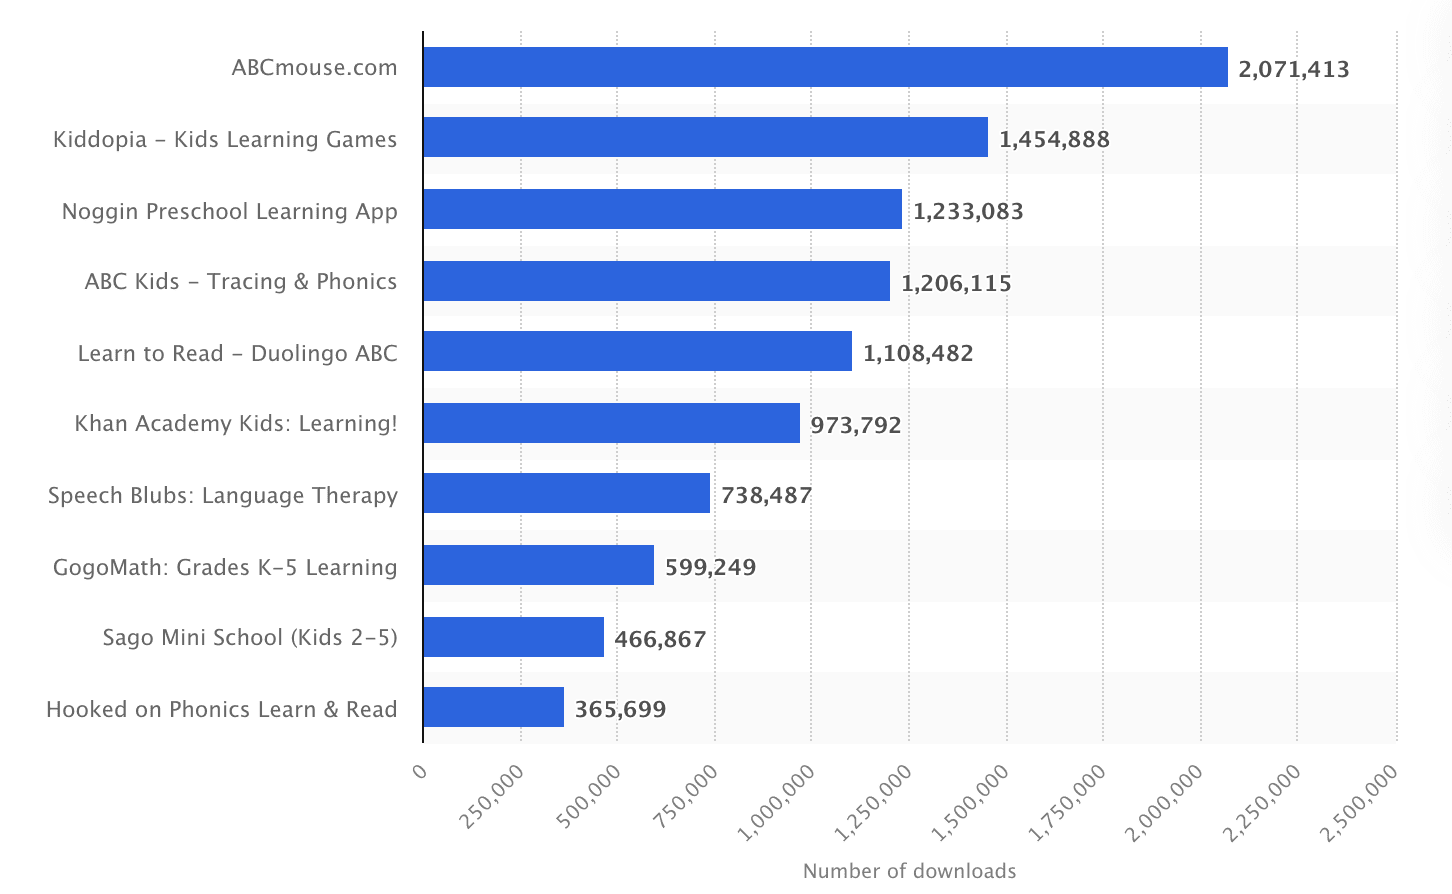Click the GogoMath: Grades K-5 Learning bar
Image resolution: width=1452 pixels, height=894 pixels.
pos(538,565)
